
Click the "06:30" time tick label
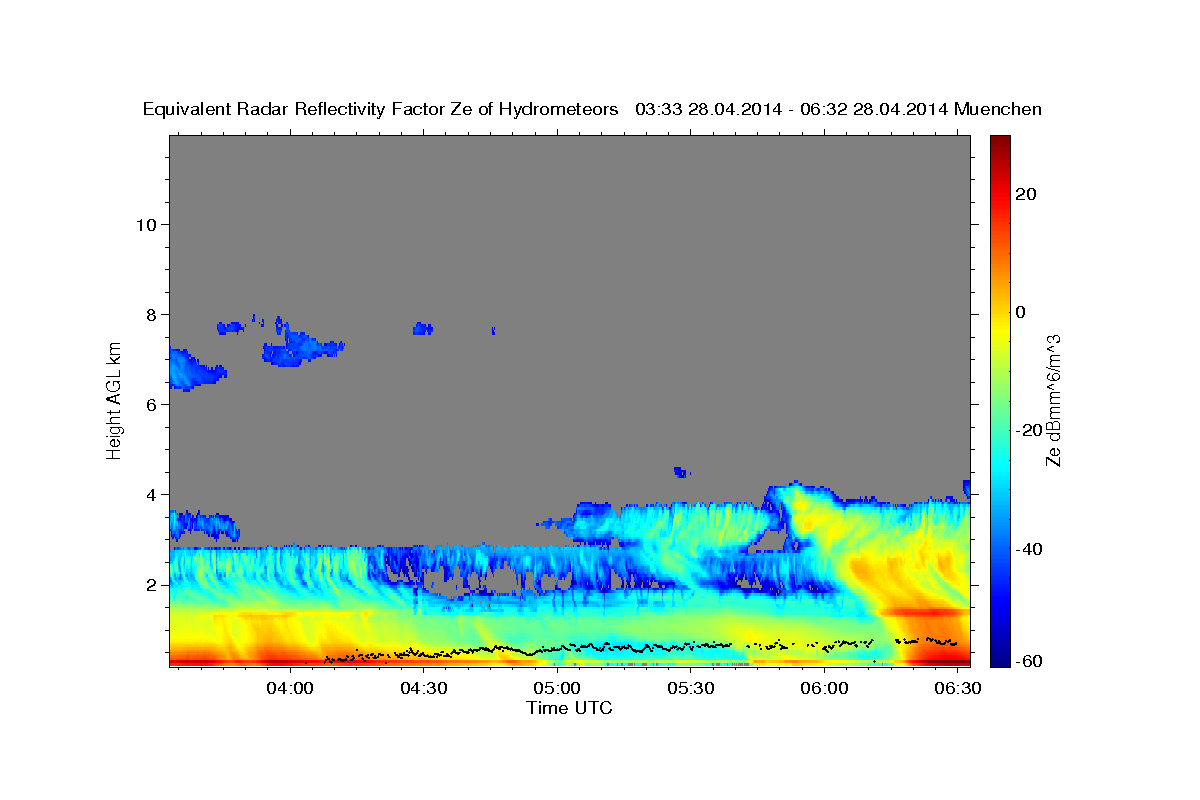(958, 689)
